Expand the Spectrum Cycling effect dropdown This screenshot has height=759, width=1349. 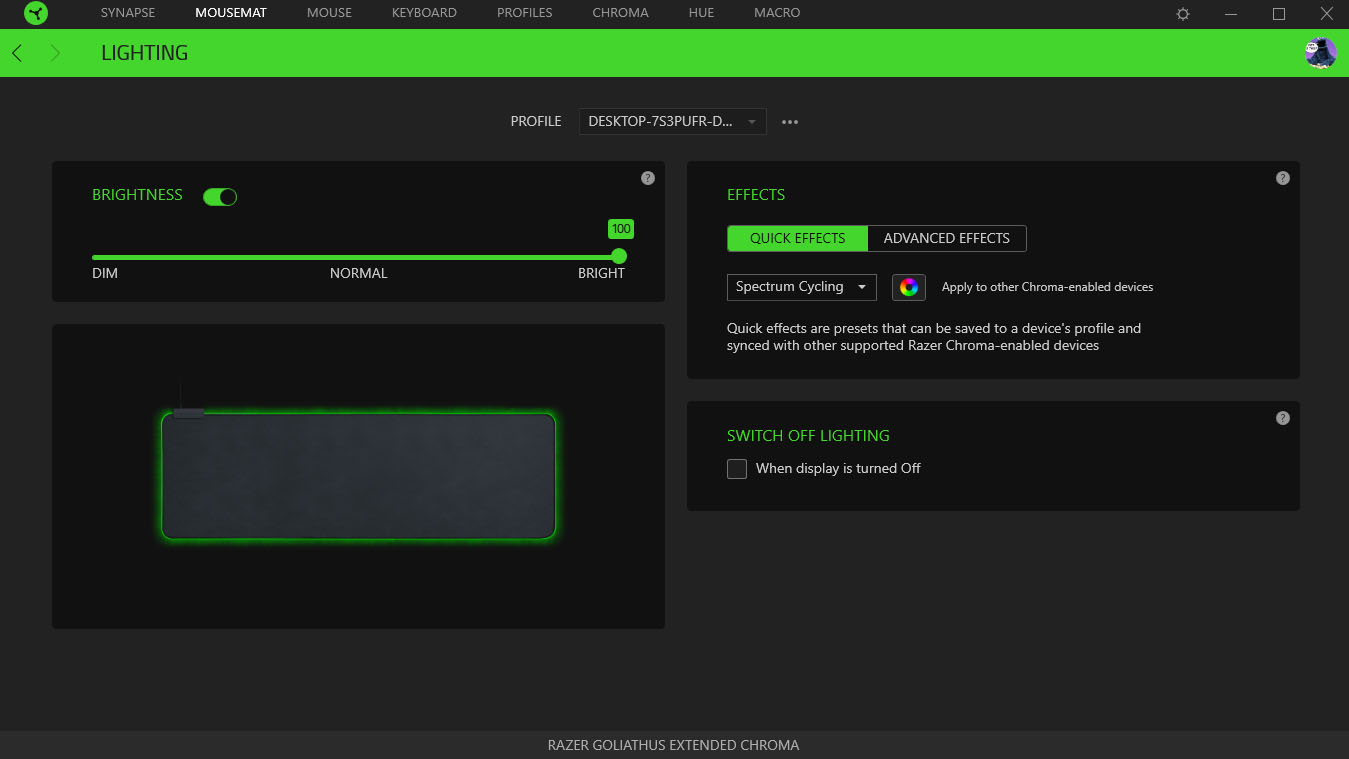click(x=801, y=287)
